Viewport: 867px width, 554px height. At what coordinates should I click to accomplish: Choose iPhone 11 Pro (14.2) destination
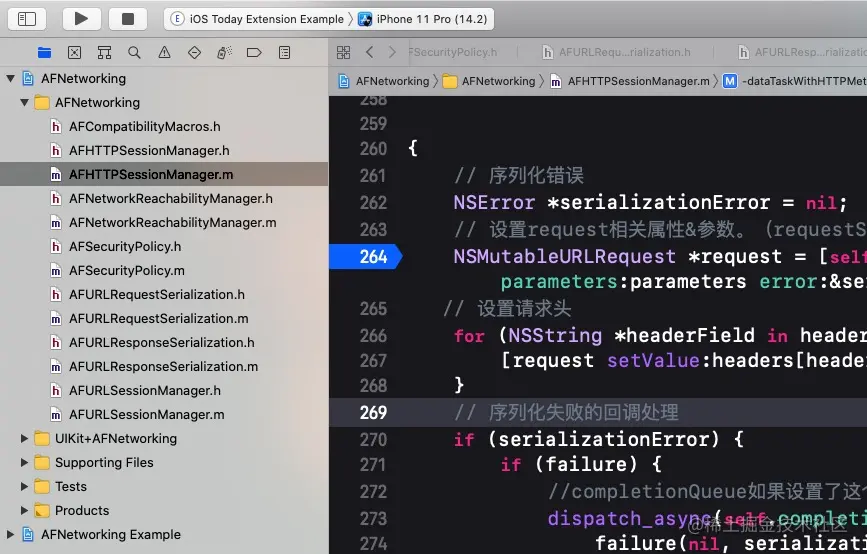(x=423, y=19)
